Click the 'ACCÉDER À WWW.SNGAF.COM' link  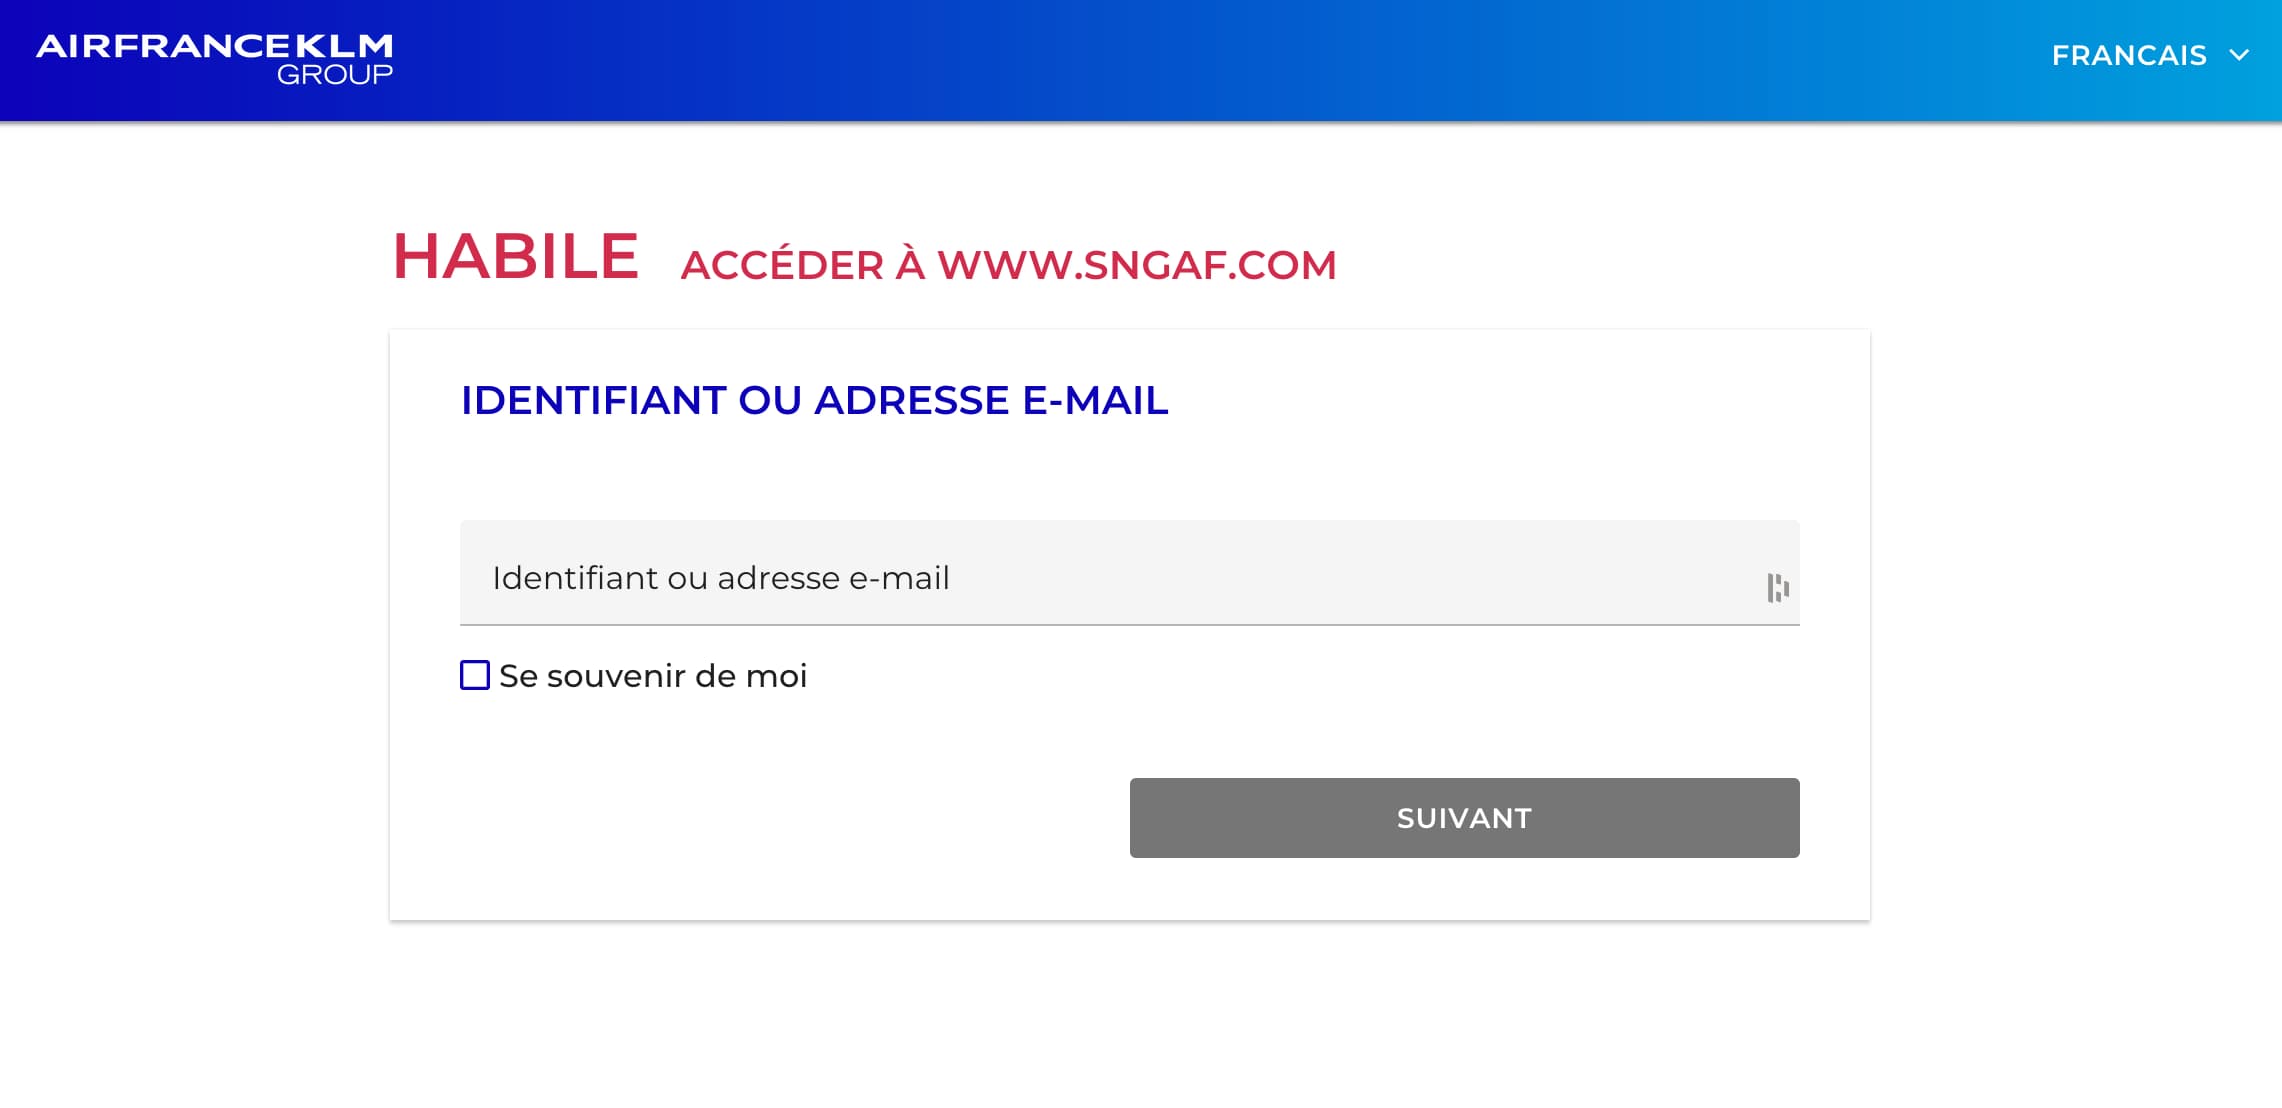tap(1008, 266)
